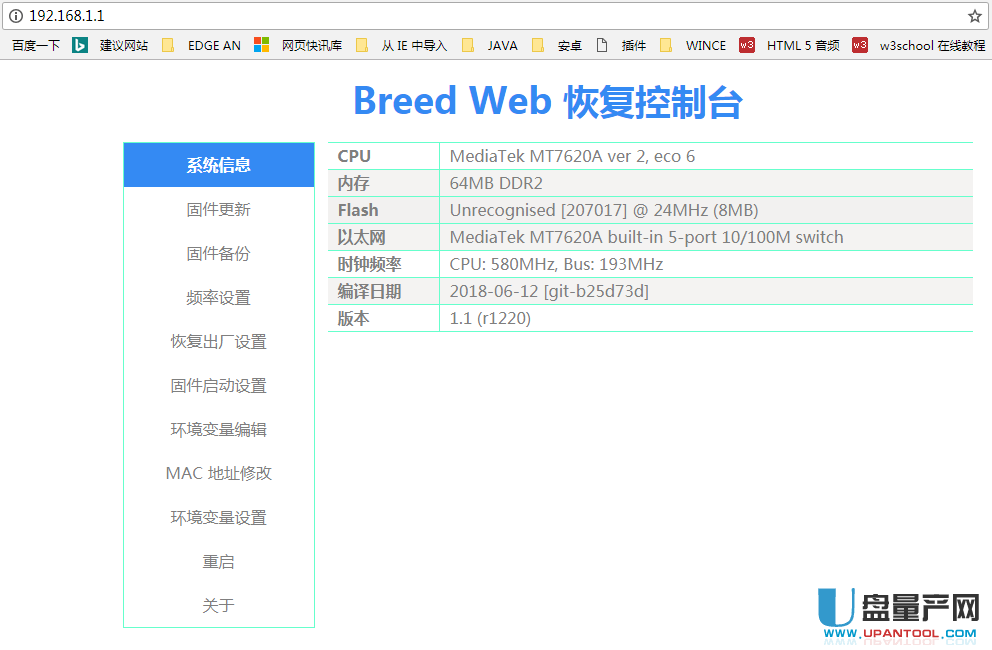Open the WINCE bookmark folder
992x650 pixels.
coord(694,45)
